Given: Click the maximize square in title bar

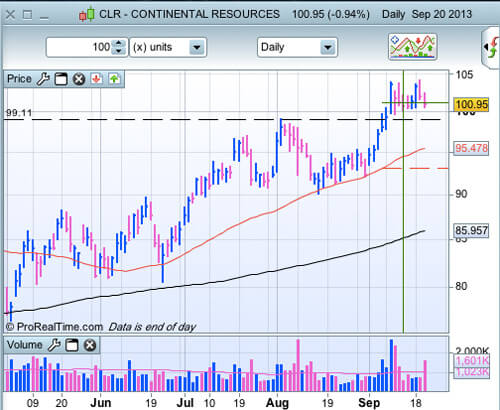Looking at the screenshot, I should pos(27,15).
